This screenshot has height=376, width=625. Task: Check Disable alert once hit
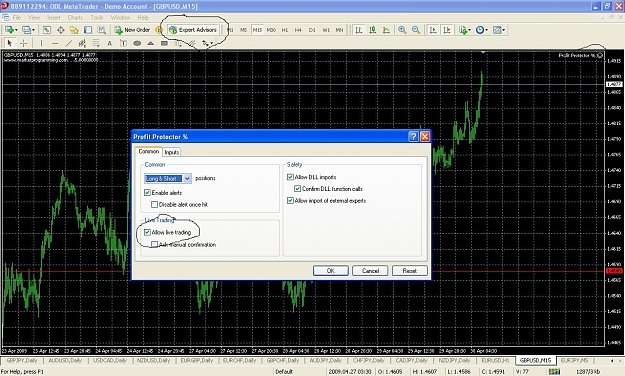pyautogui.click(x=154, y=205)
